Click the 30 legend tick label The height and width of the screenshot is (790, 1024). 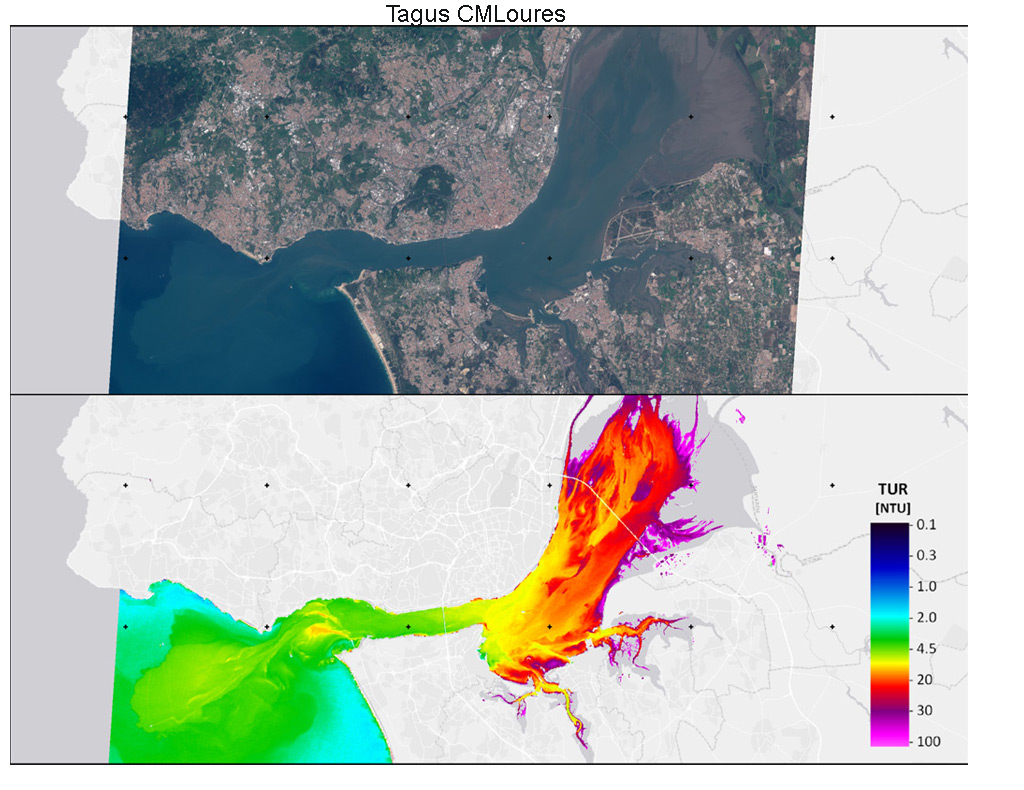[x=924, y=710]
